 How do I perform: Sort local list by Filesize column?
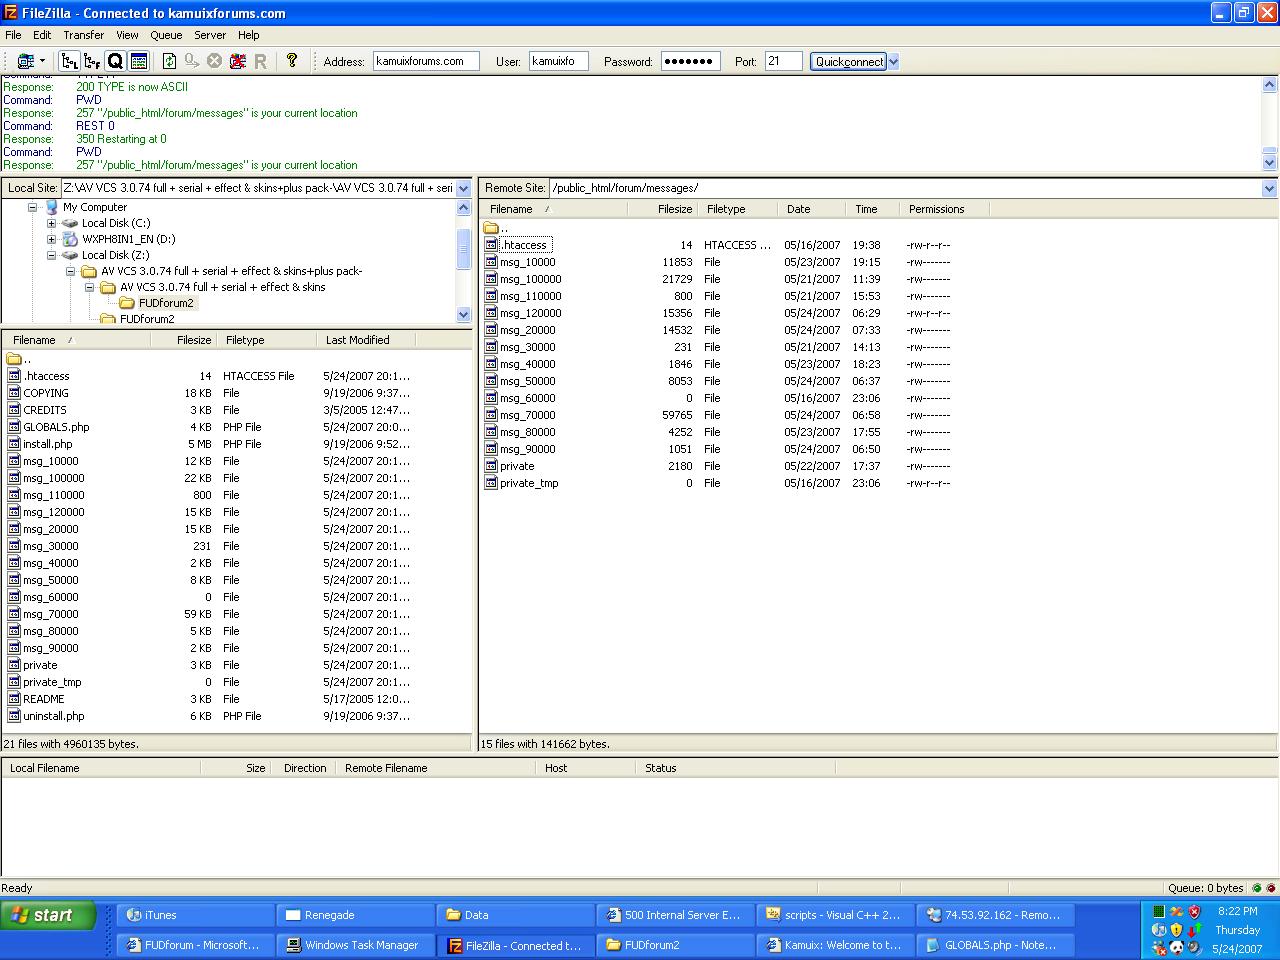point(183,340)
